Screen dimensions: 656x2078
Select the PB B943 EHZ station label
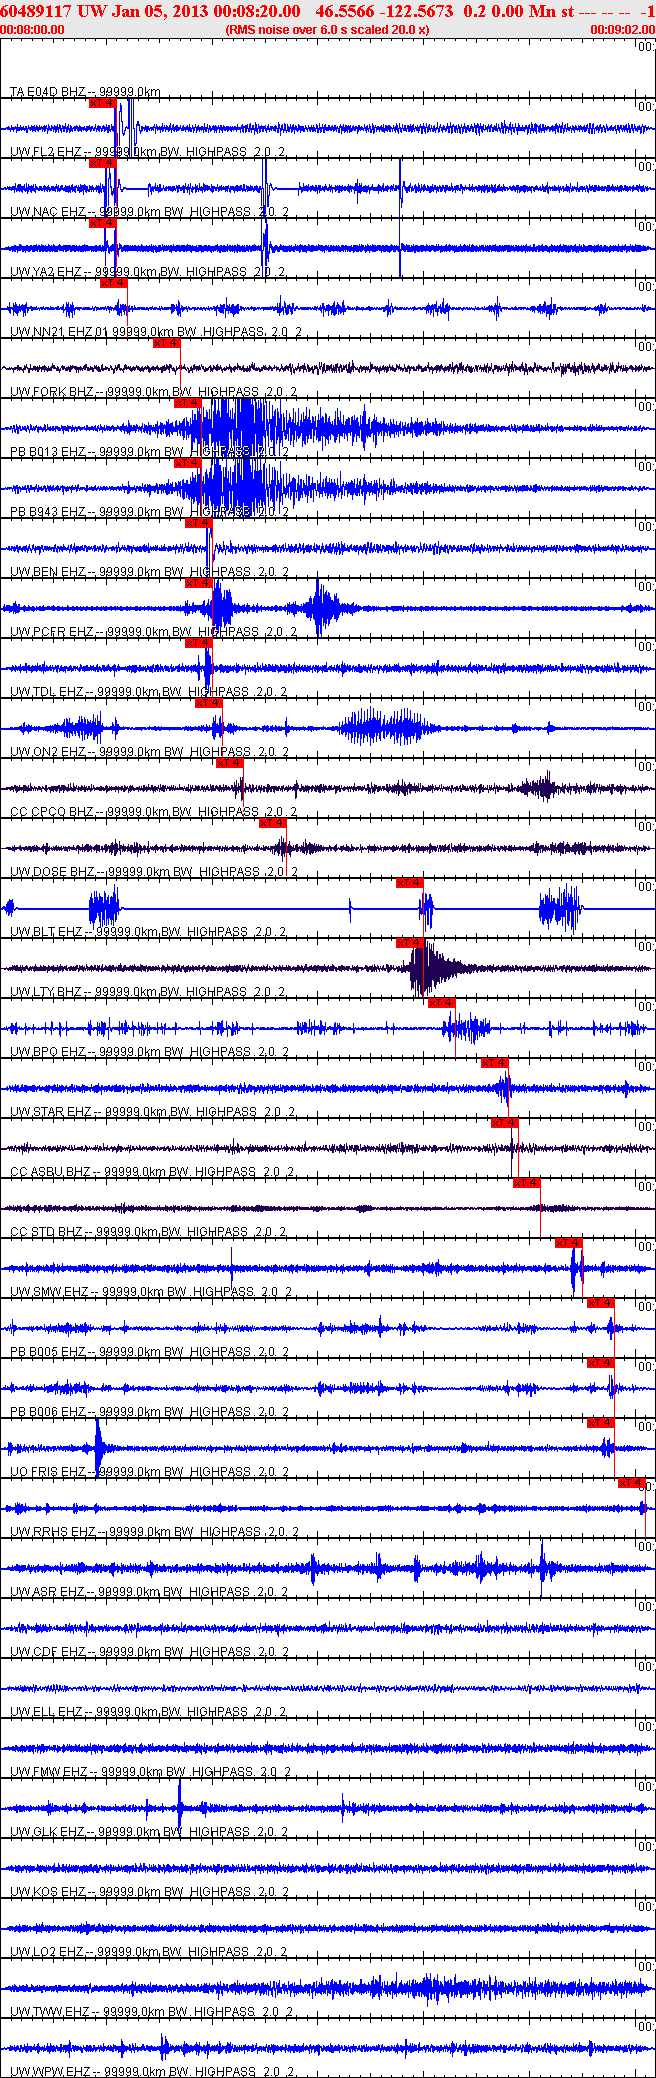(x=48, y=512)
